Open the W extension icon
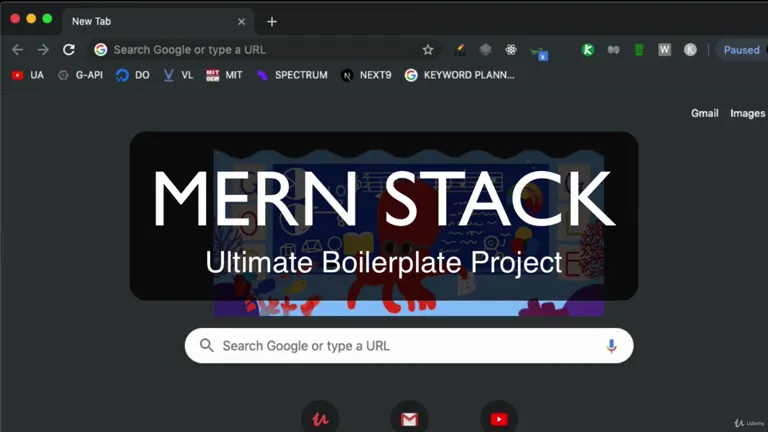Screen dimensions: 768x432 665,49
